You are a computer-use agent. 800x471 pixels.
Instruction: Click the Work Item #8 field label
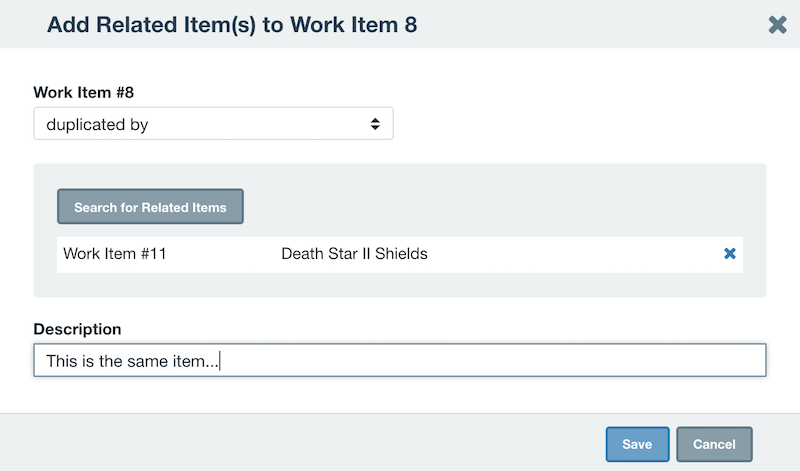84,92
